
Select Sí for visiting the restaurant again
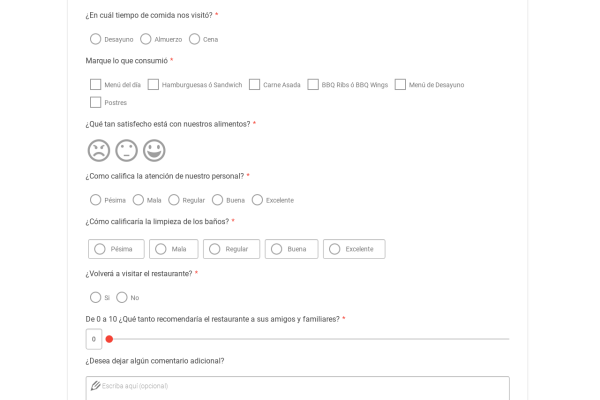point(96,297)
